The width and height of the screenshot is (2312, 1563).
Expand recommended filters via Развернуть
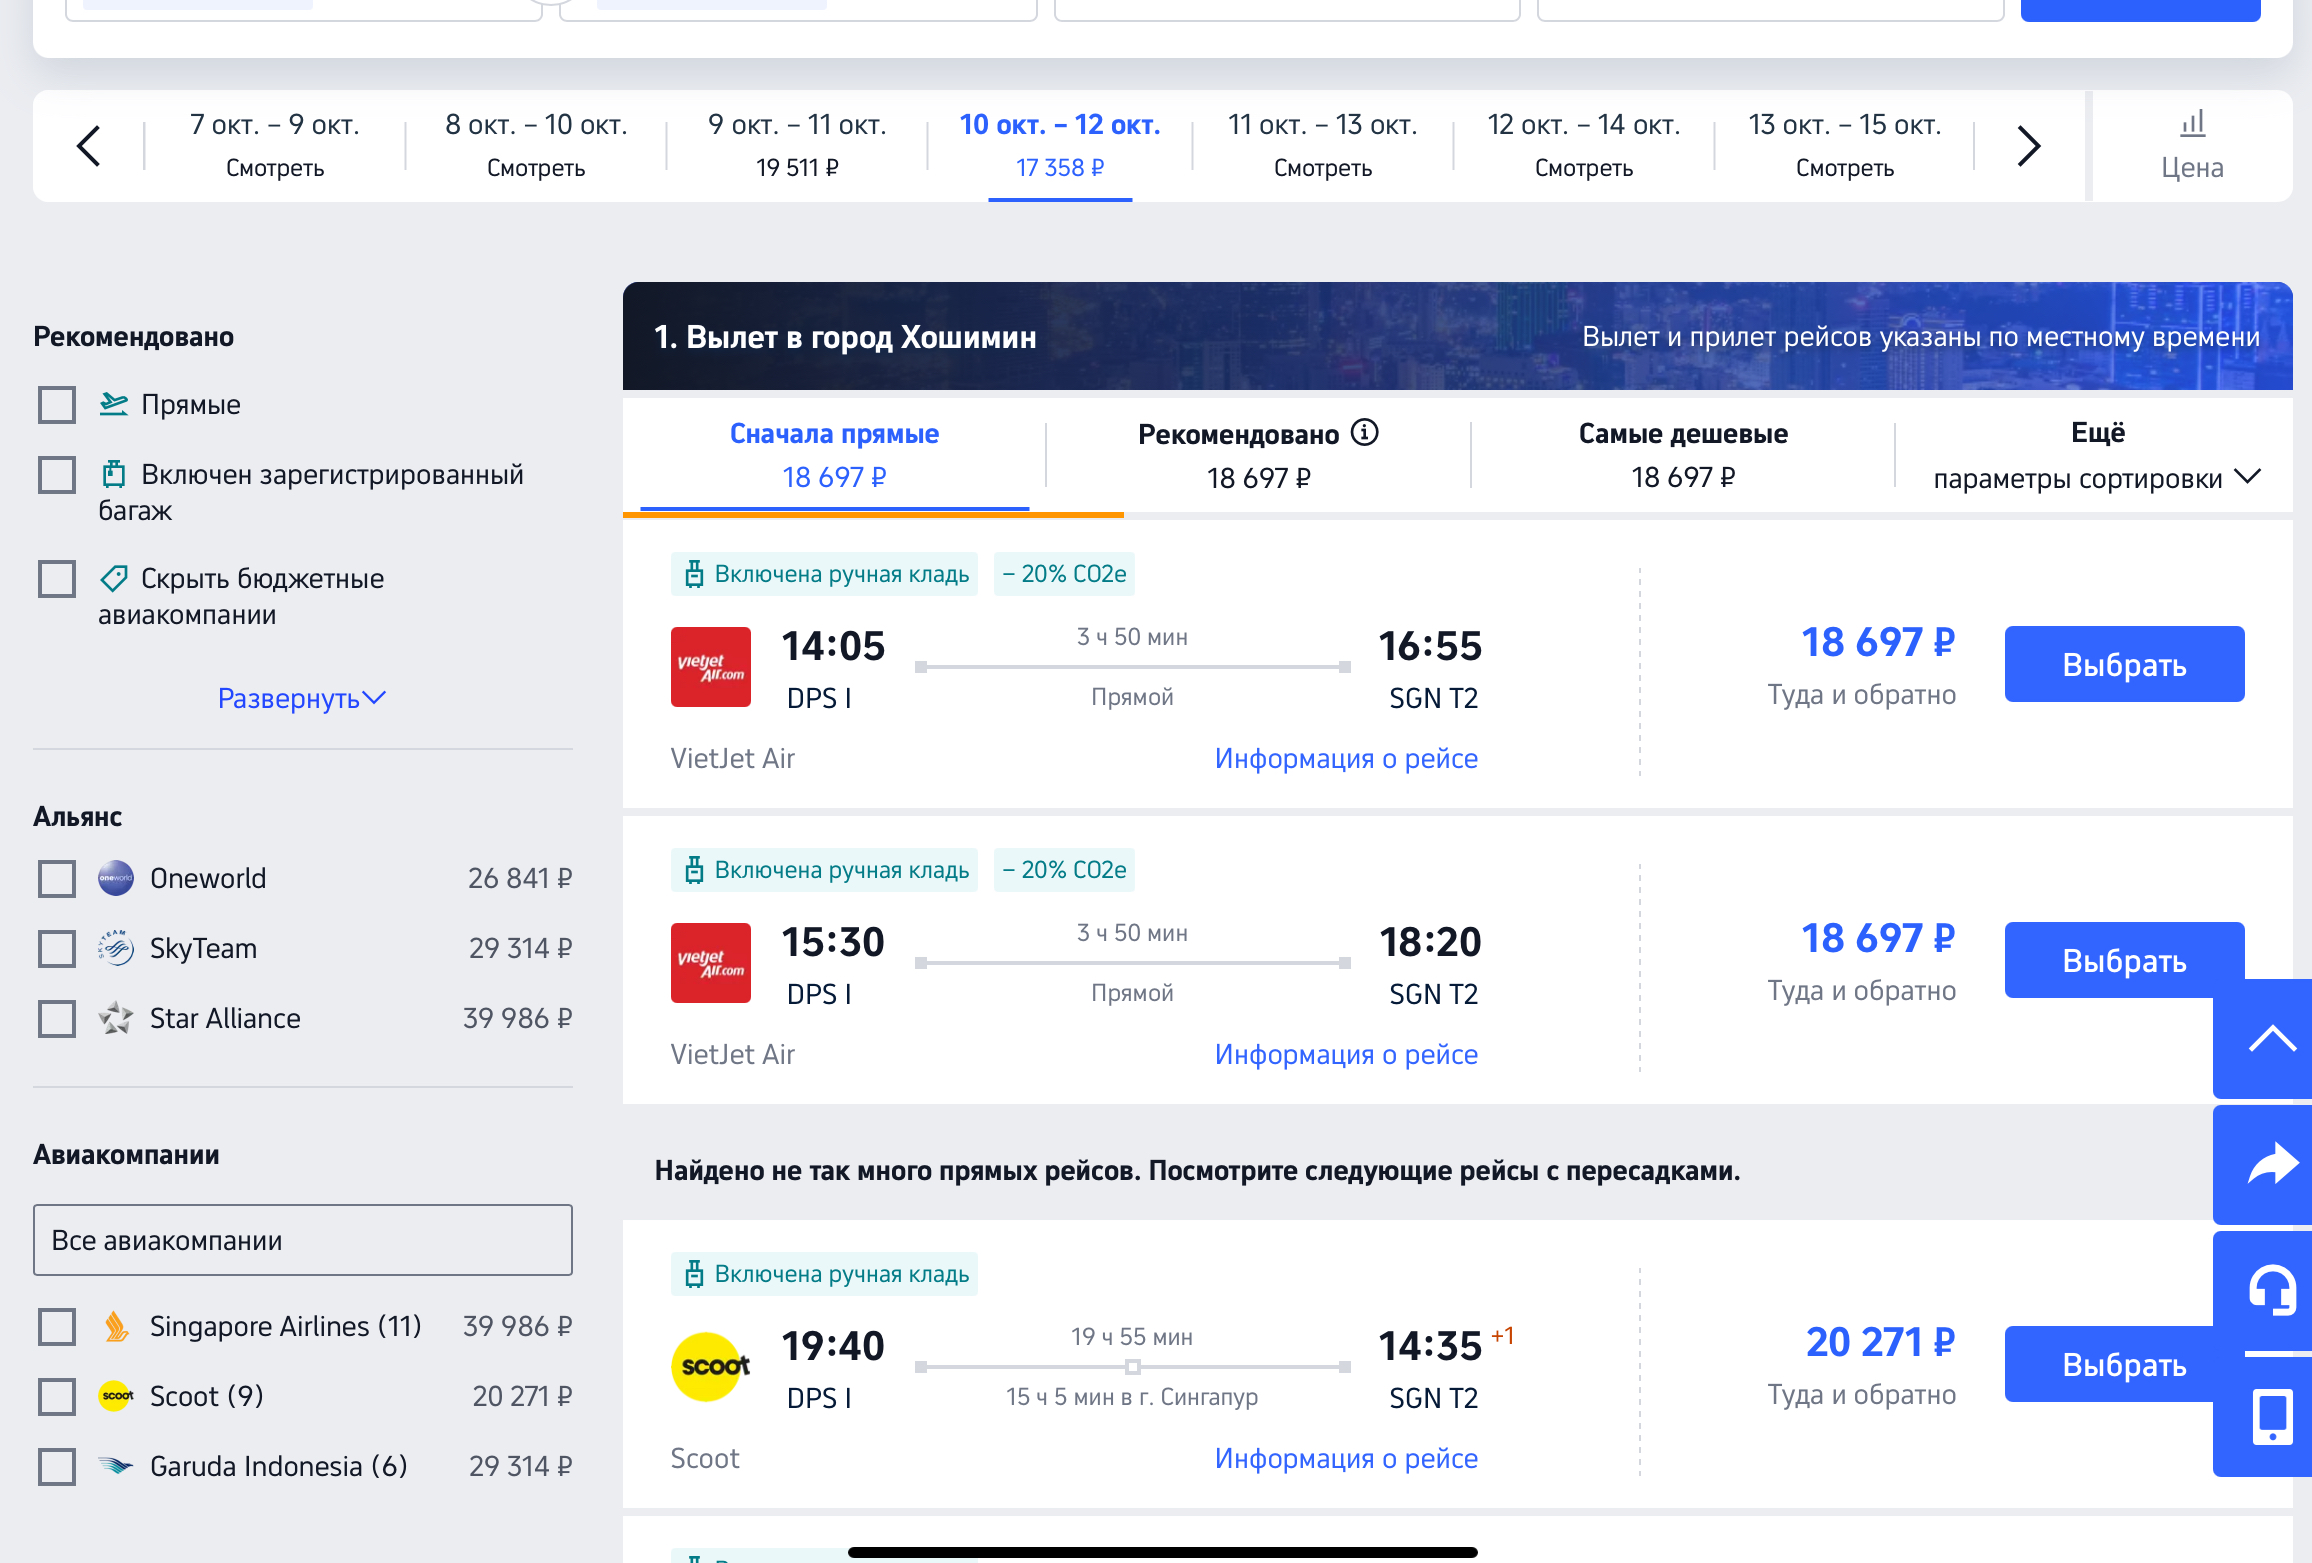pyautogui.click(x=301, y=698)
